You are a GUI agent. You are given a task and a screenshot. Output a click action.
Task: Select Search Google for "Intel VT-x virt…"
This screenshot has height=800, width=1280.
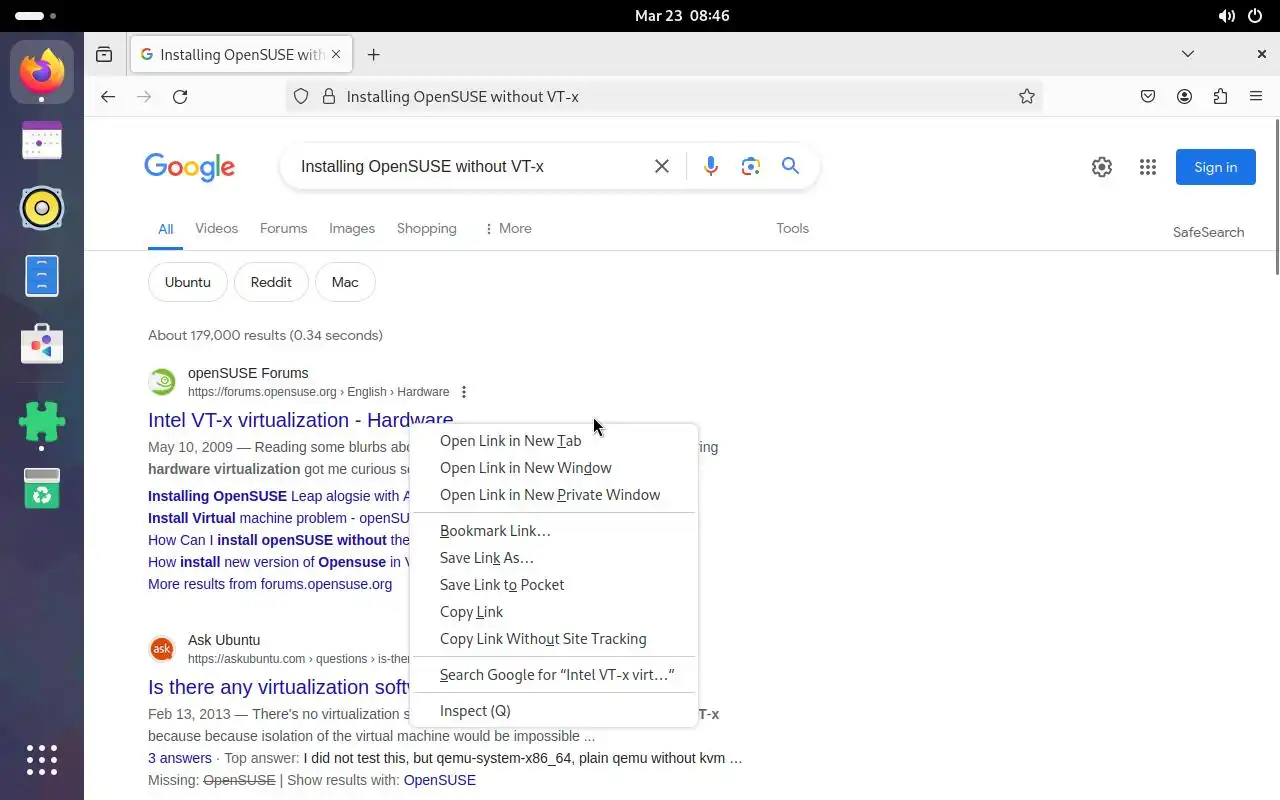pos(553,675)
